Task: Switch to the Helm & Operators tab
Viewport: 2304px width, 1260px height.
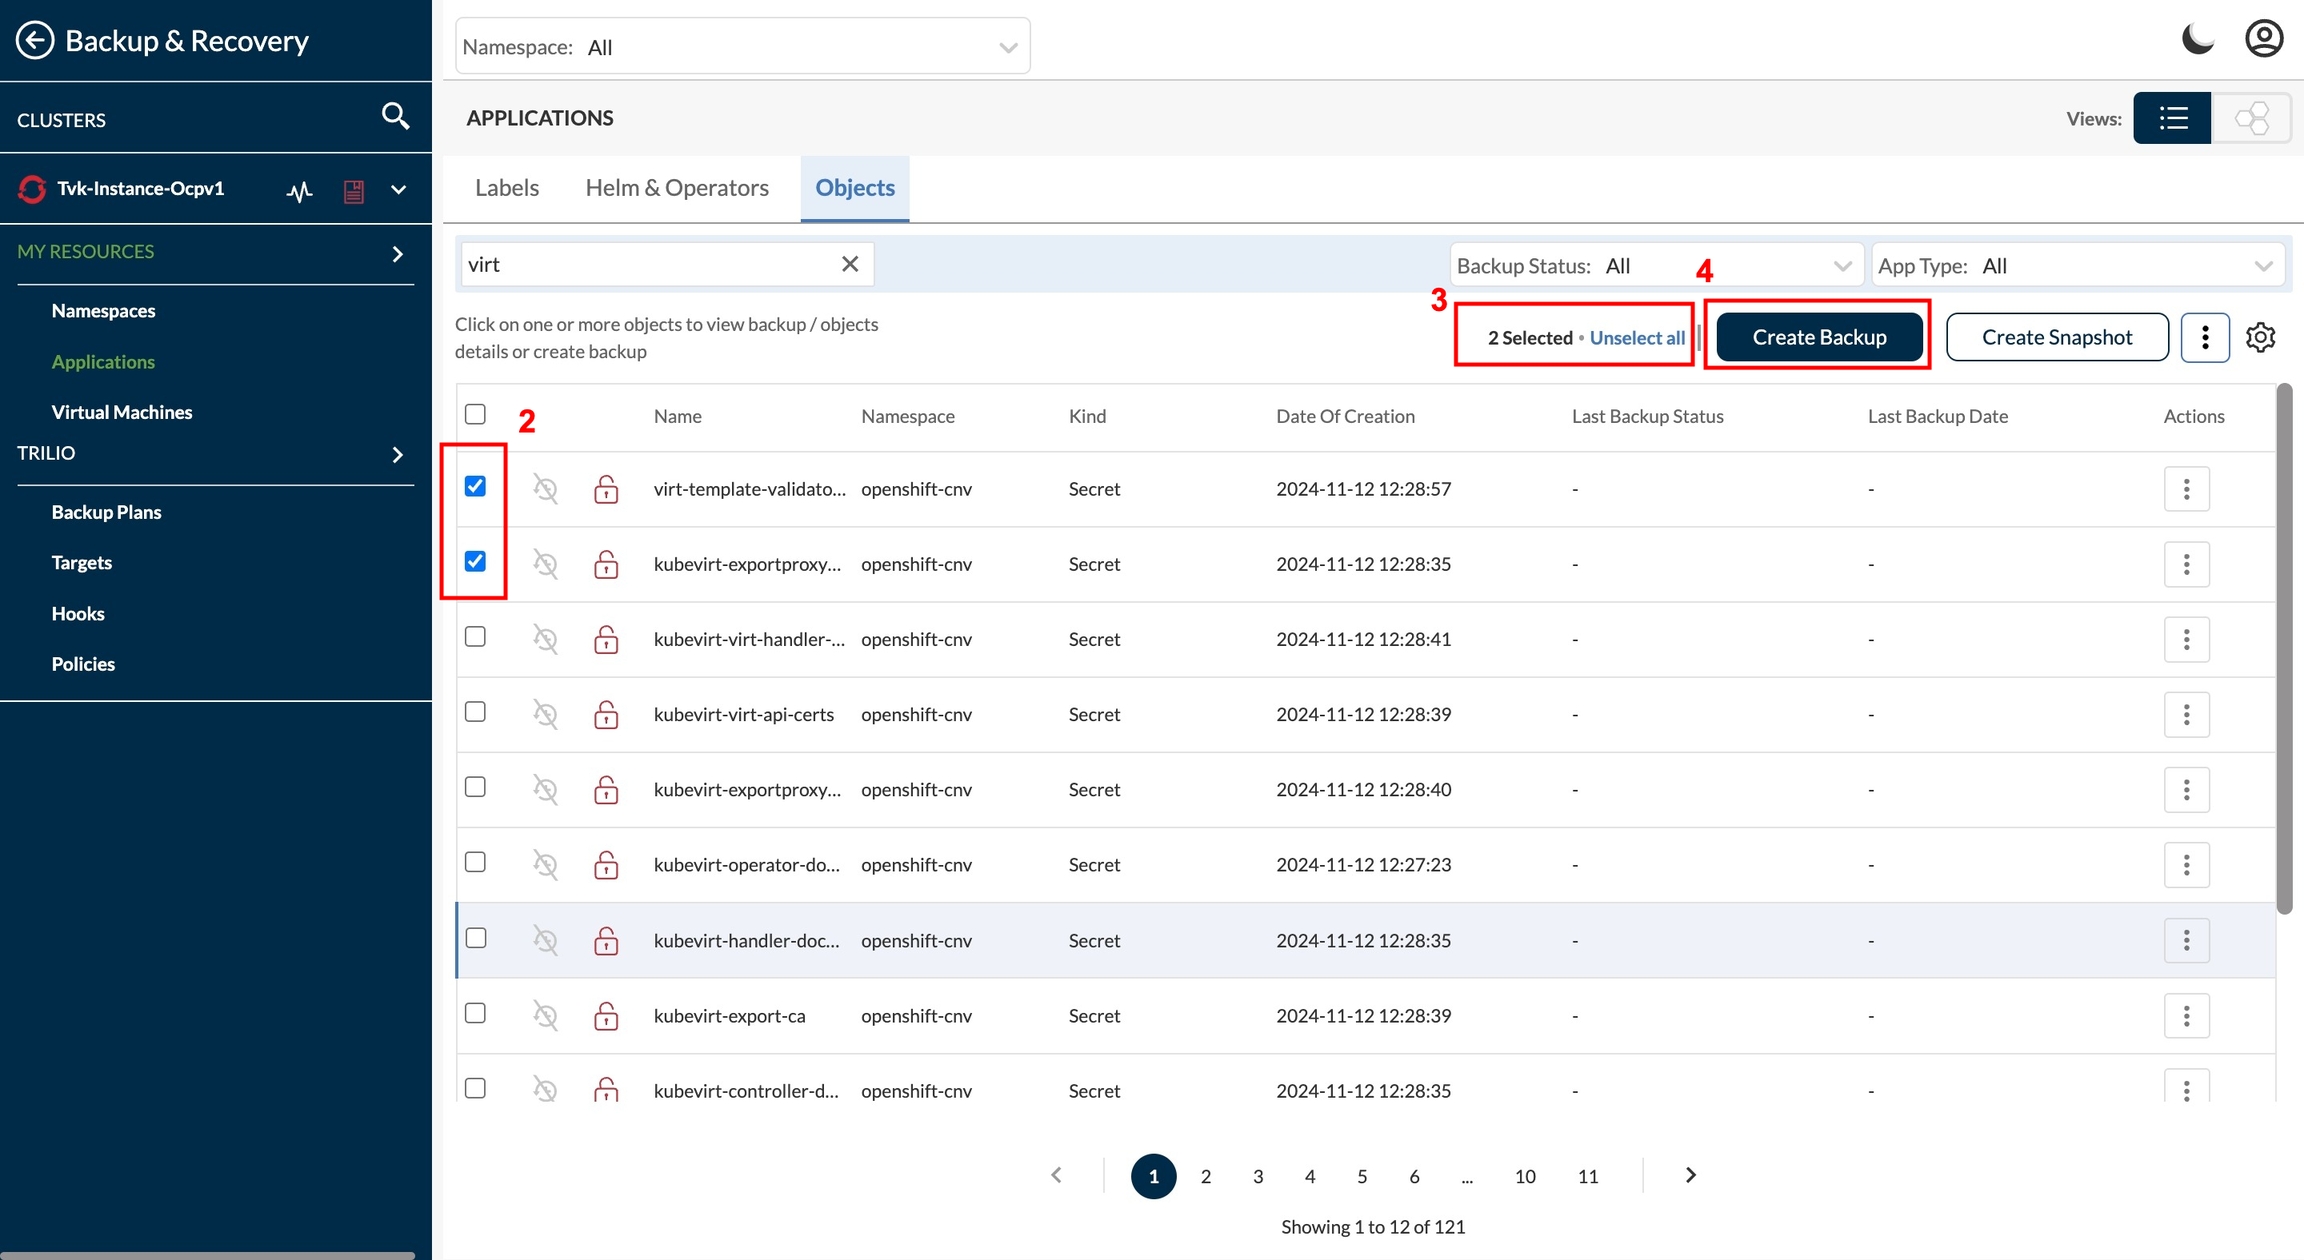Action: [677, 188]
